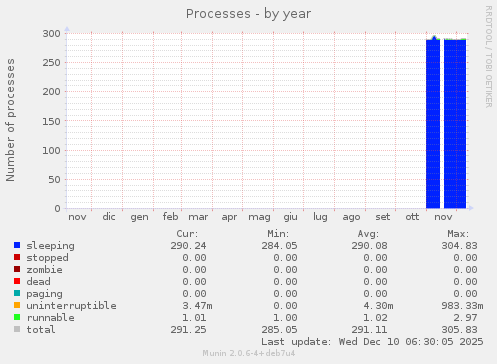The width and height of the screenshot is (497, 364).
Task: Click the teal paging legend swatch
Action: coord(17,293)
